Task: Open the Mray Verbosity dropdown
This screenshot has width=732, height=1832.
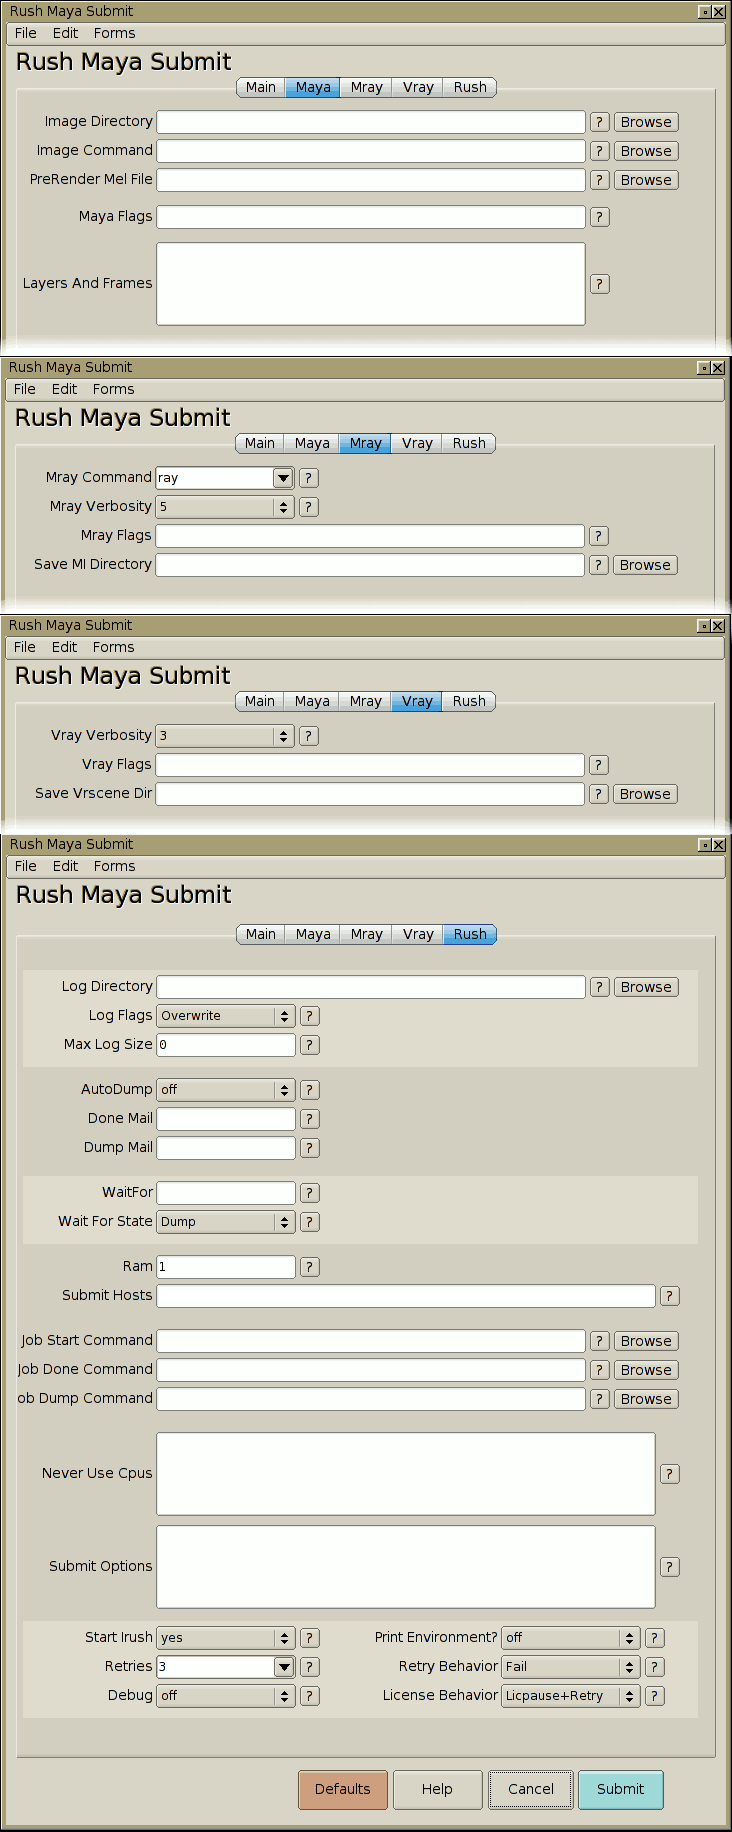Action: point(225,507)
